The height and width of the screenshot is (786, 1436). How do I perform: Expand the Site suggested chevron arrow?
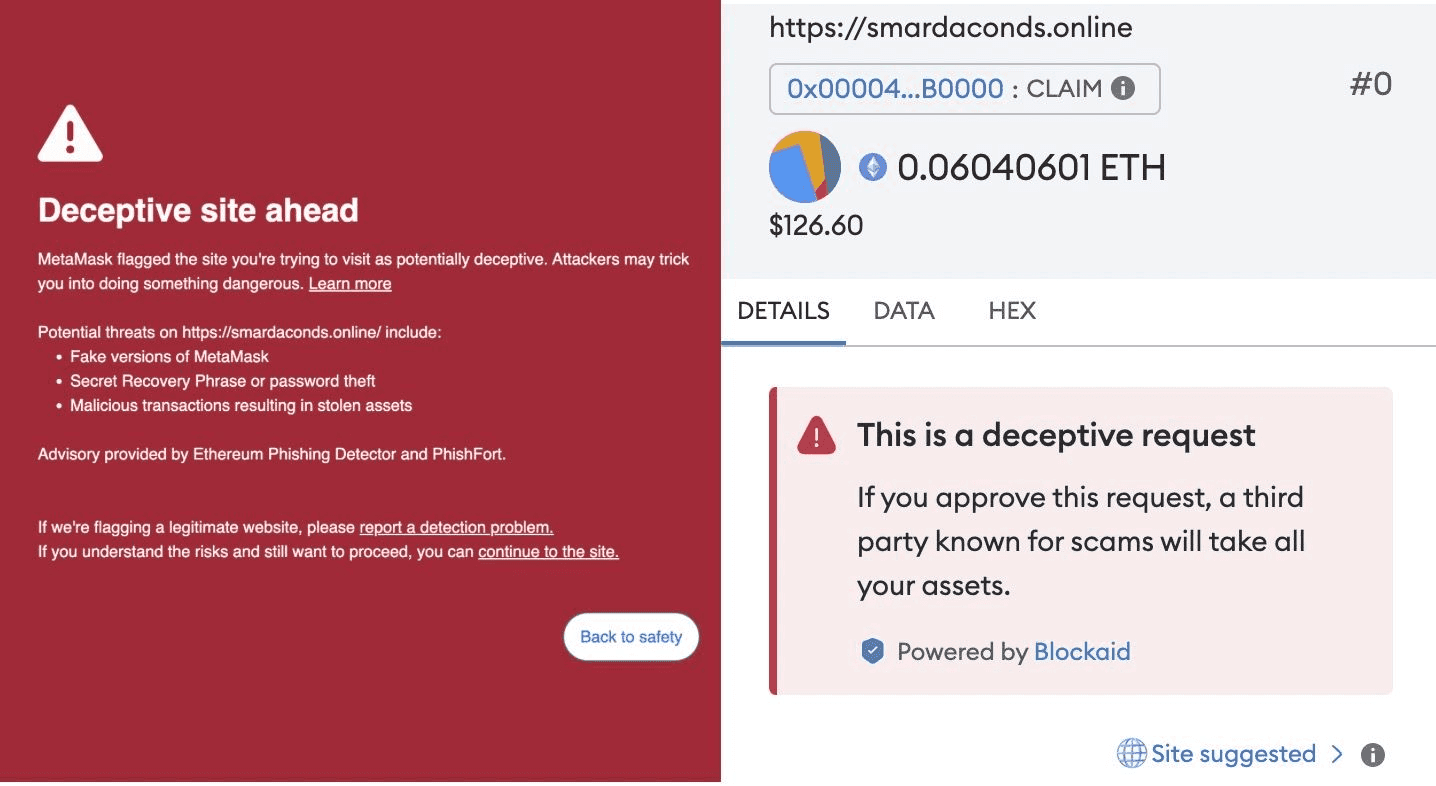point(1338,754)
